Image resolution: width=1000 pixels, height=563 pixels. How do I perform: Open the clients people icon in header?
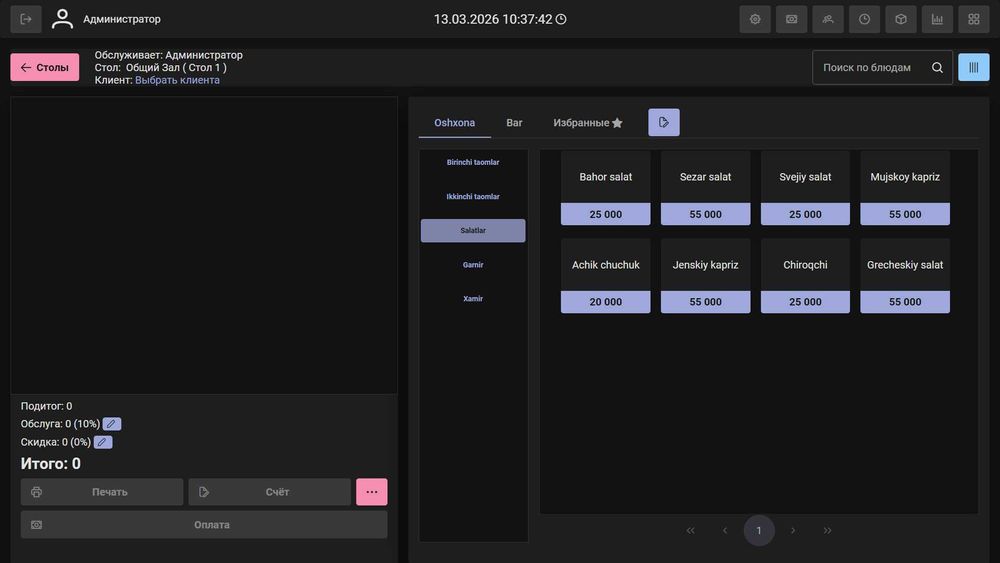tap(828, 19)
